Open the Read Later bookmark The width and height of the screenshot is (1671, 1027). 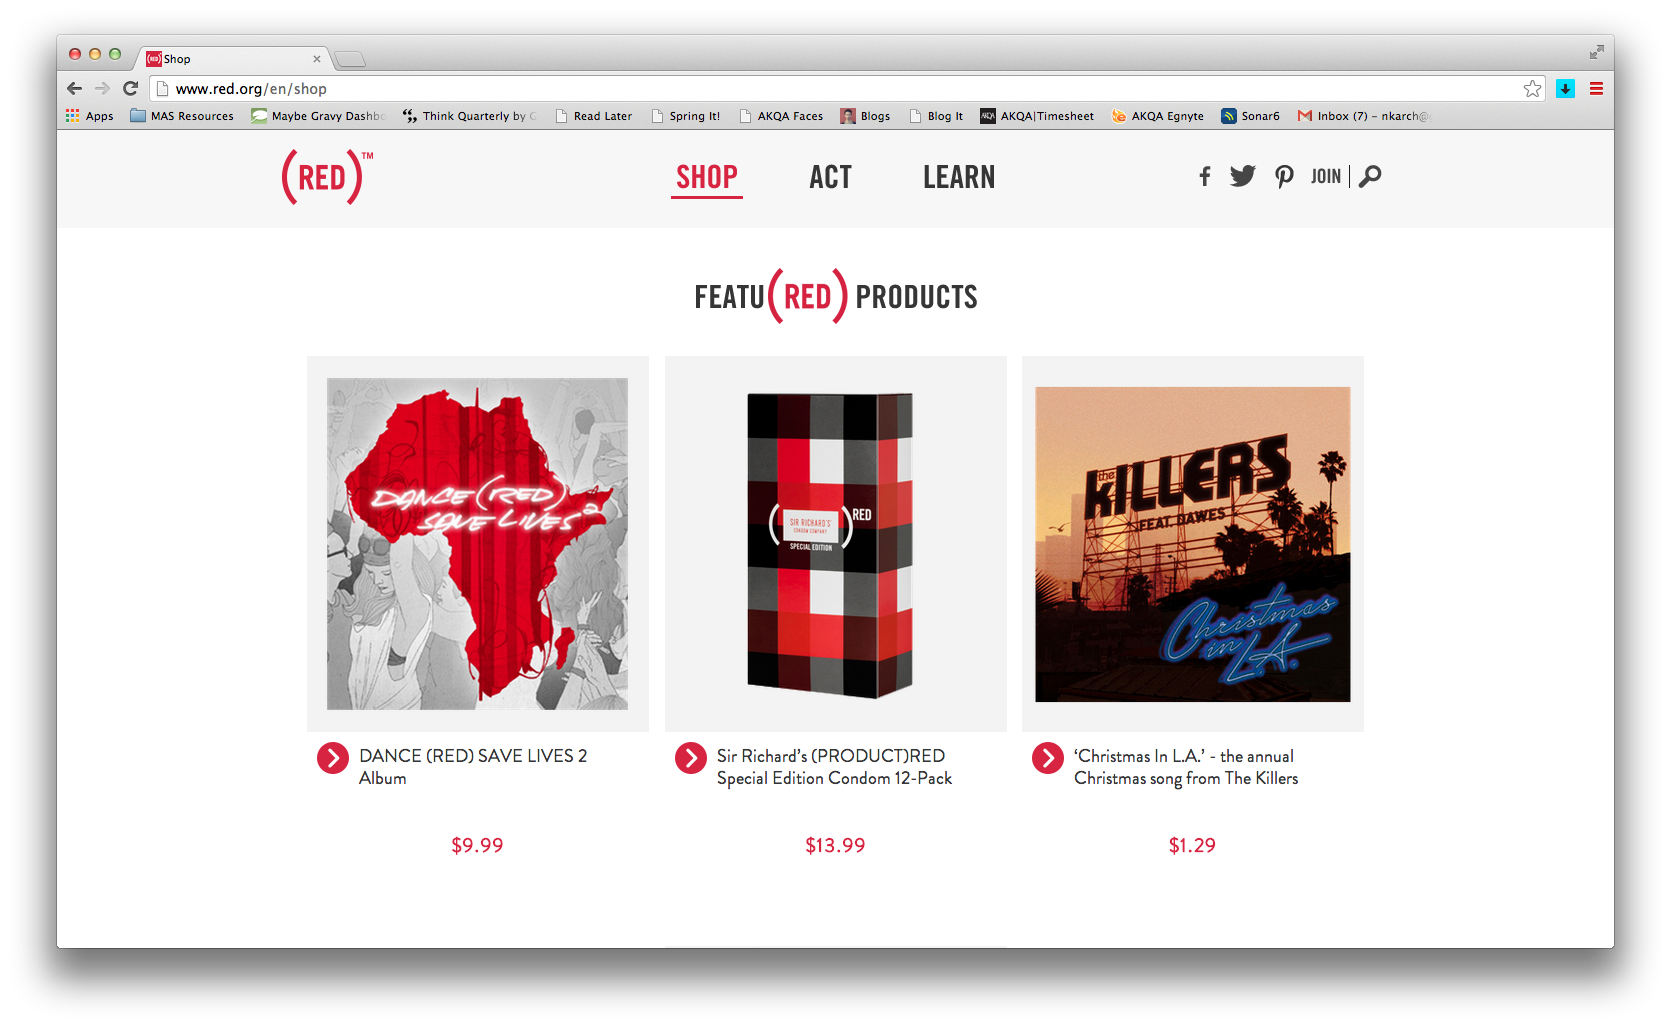pyautogui.click(x=594, y=116)
